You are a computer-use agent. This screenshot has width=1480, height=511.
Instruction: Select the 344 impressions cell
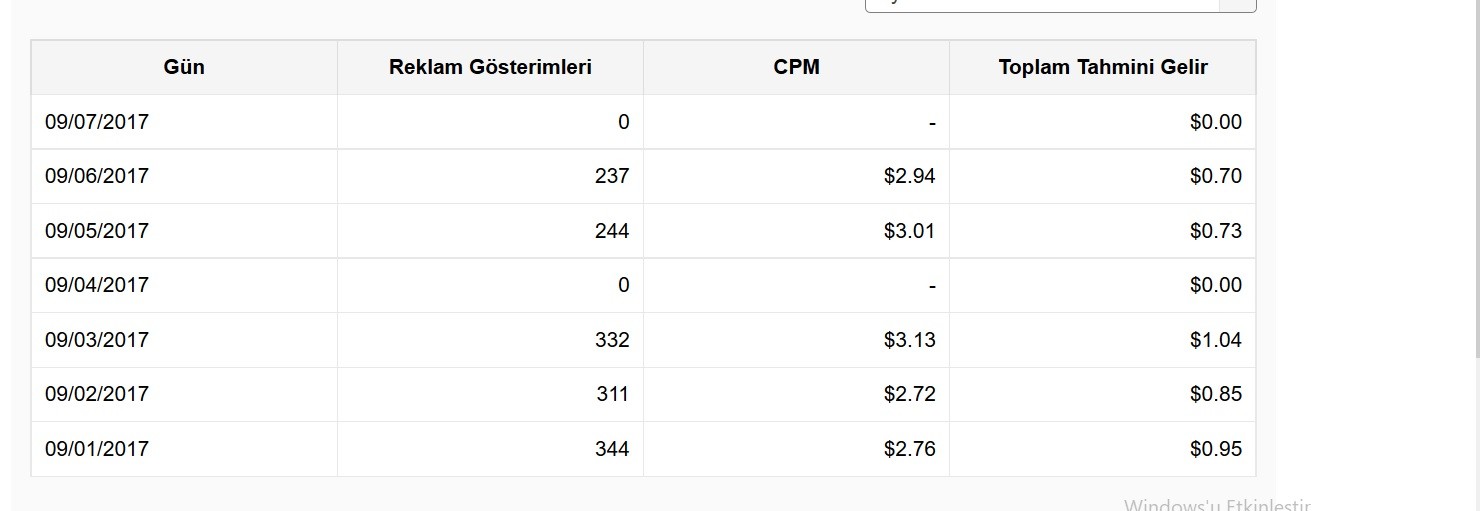(490, 449)
